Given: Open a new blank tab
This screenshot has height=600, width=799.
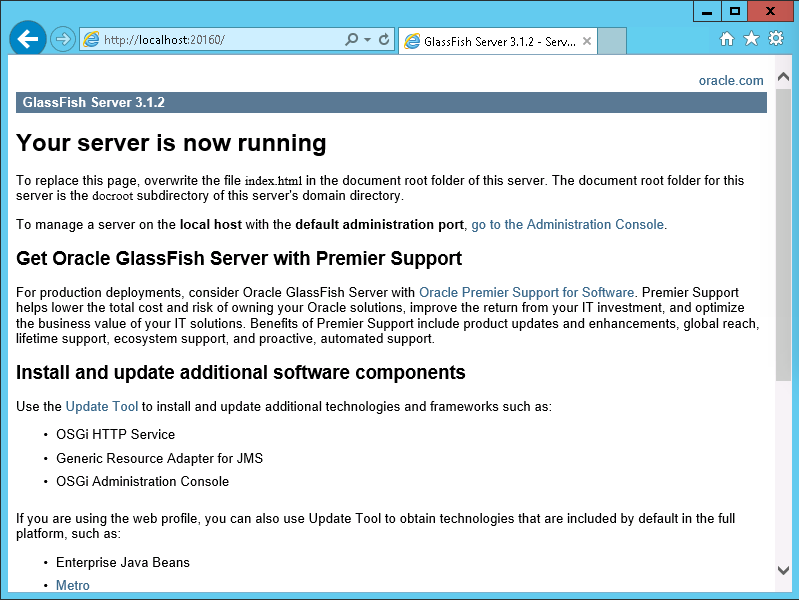Looking at the screenshot, I should point(612,42).
